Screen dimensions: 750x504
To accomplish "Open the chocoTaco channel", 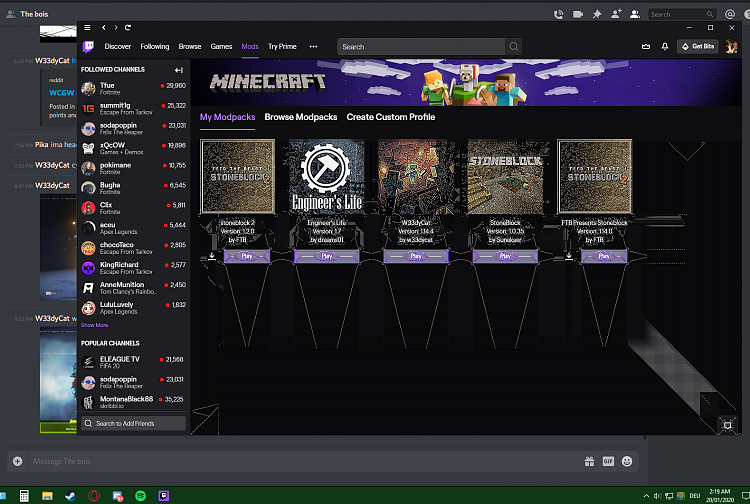I will coord(133,248).
